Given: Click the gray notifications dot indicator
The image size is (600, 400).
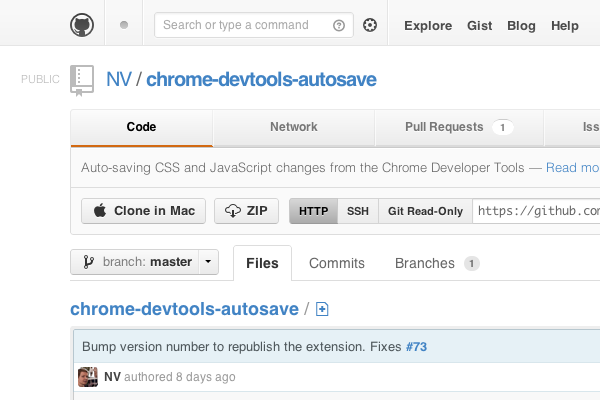Looking at the screenshot, I should click(x=124, y=25).
